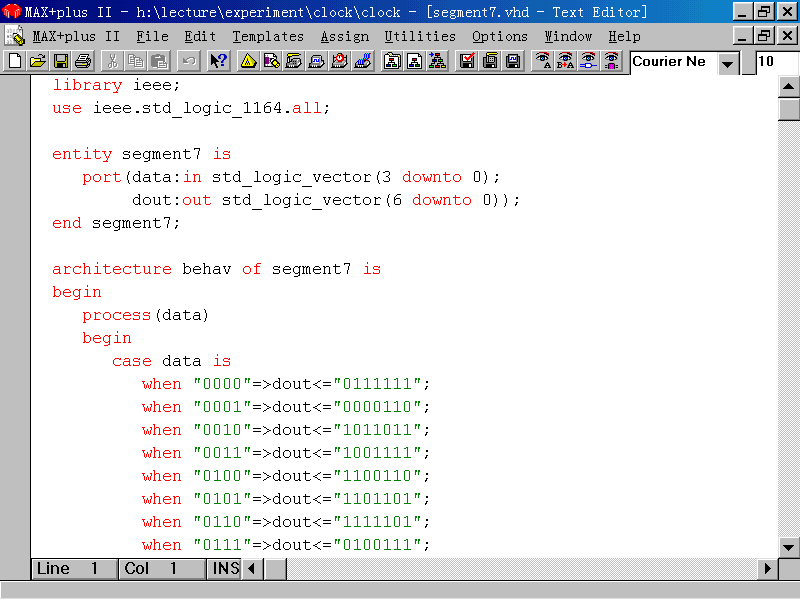Screen dimensions: 800x600
Task: Click Search text icon with eye and A
Action: pyautogui.click(x=543, y=62)
